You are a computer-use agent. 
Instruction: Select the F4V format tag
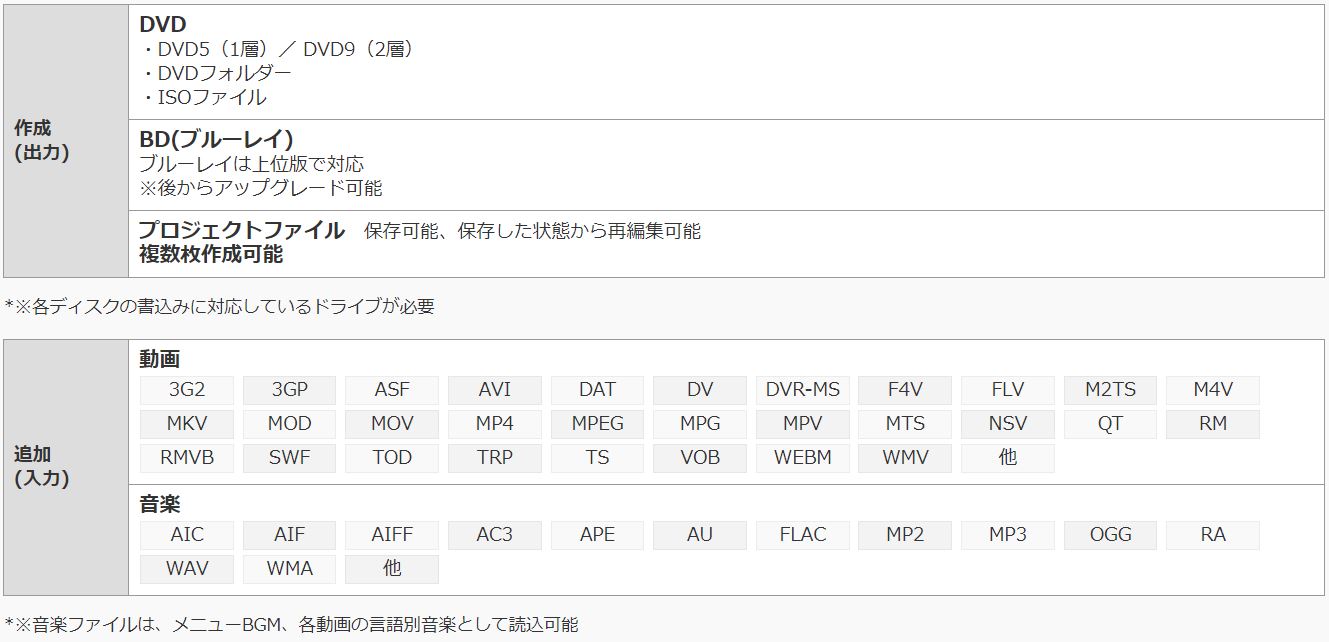[x=905, y=390]
